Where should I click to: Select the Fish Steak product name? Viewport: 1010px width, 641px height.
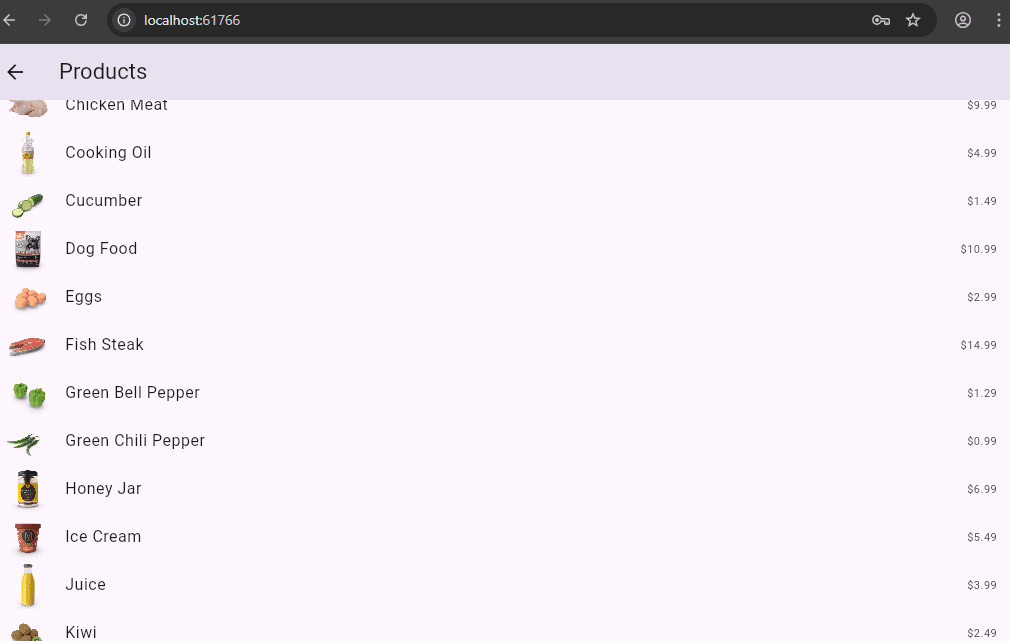click(104, 345)
